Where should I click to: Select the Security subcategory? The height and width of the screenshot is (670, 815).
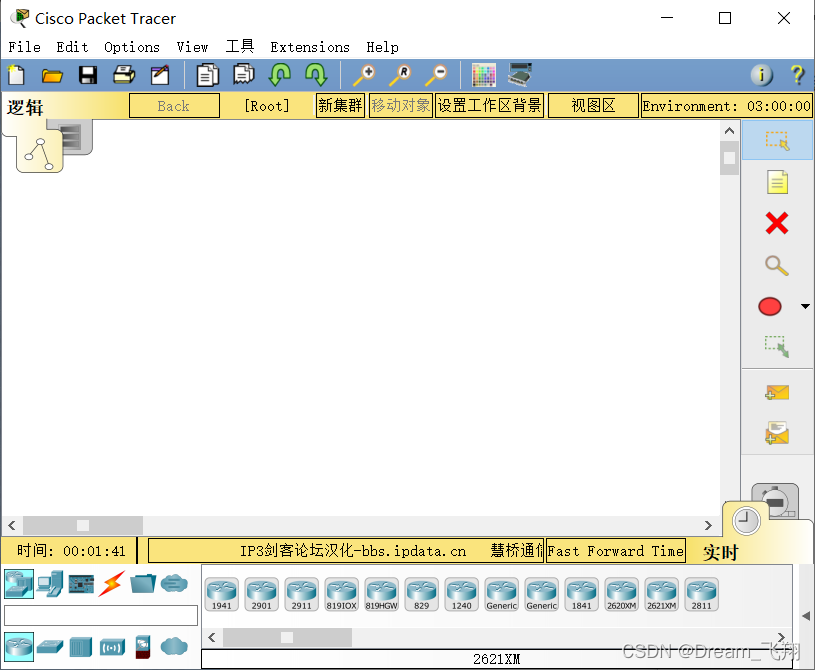coord(143,647)
